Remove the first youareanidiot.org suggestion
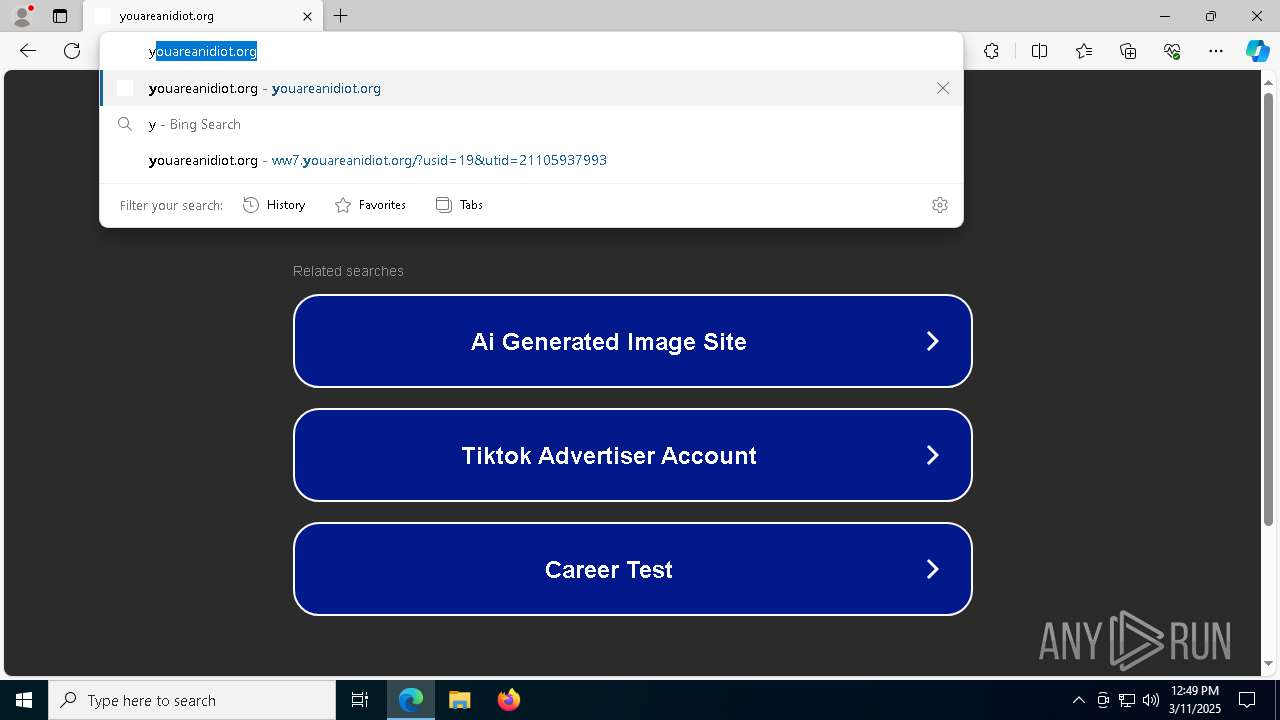 point(942,88)
